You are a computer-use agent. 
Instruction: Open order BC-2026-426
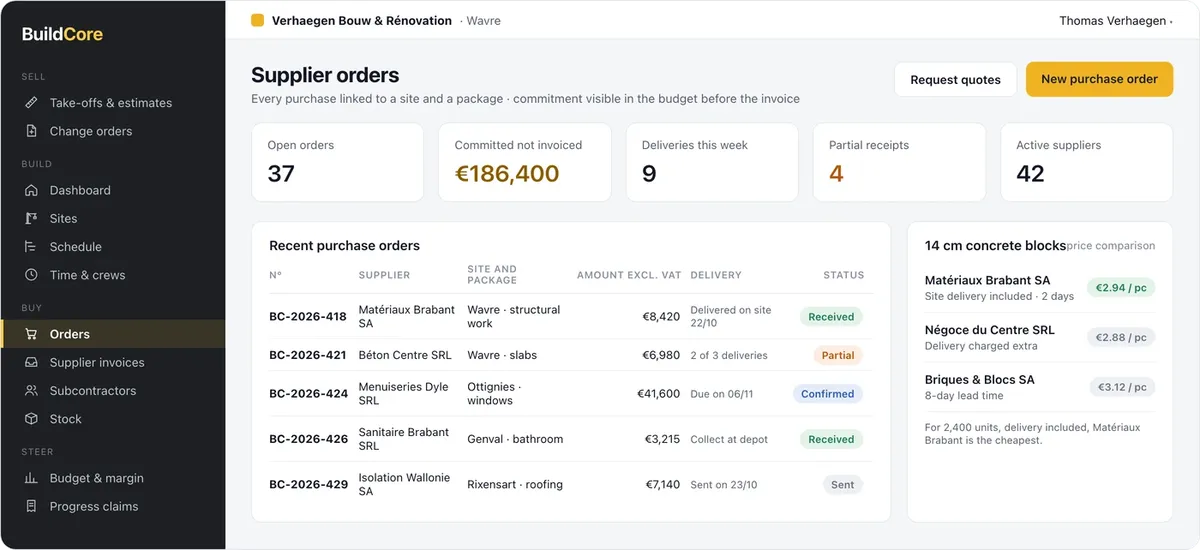(x=308, y=439)
